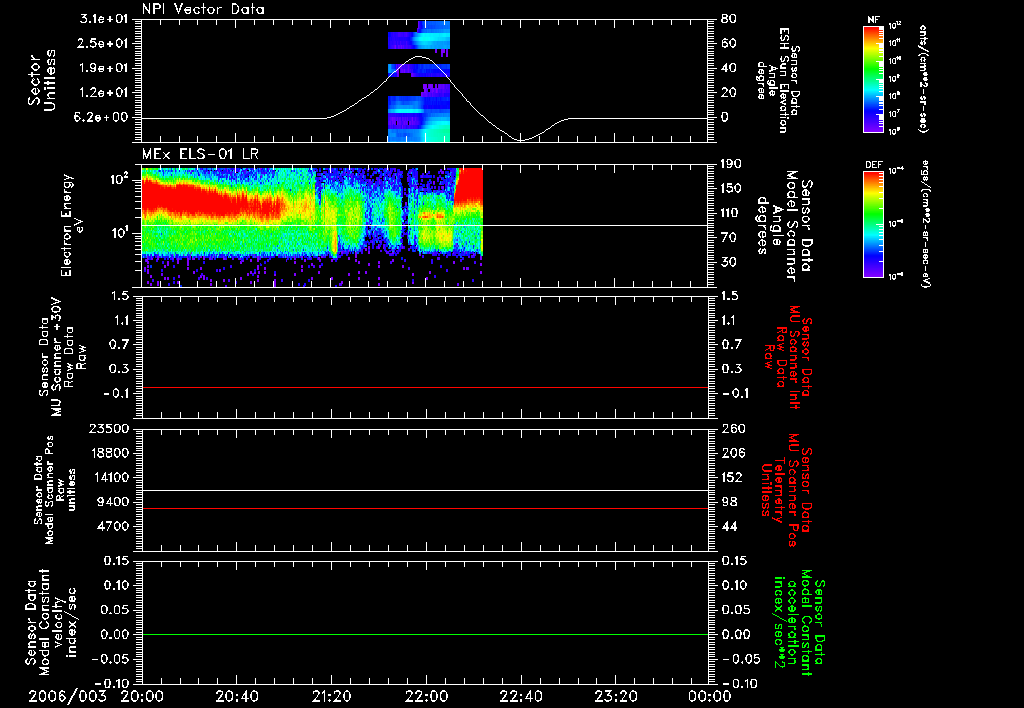Select the red 'MU Scanner Pos Telemetry' label
The image size is (1024, 708).
pos(787,491)
